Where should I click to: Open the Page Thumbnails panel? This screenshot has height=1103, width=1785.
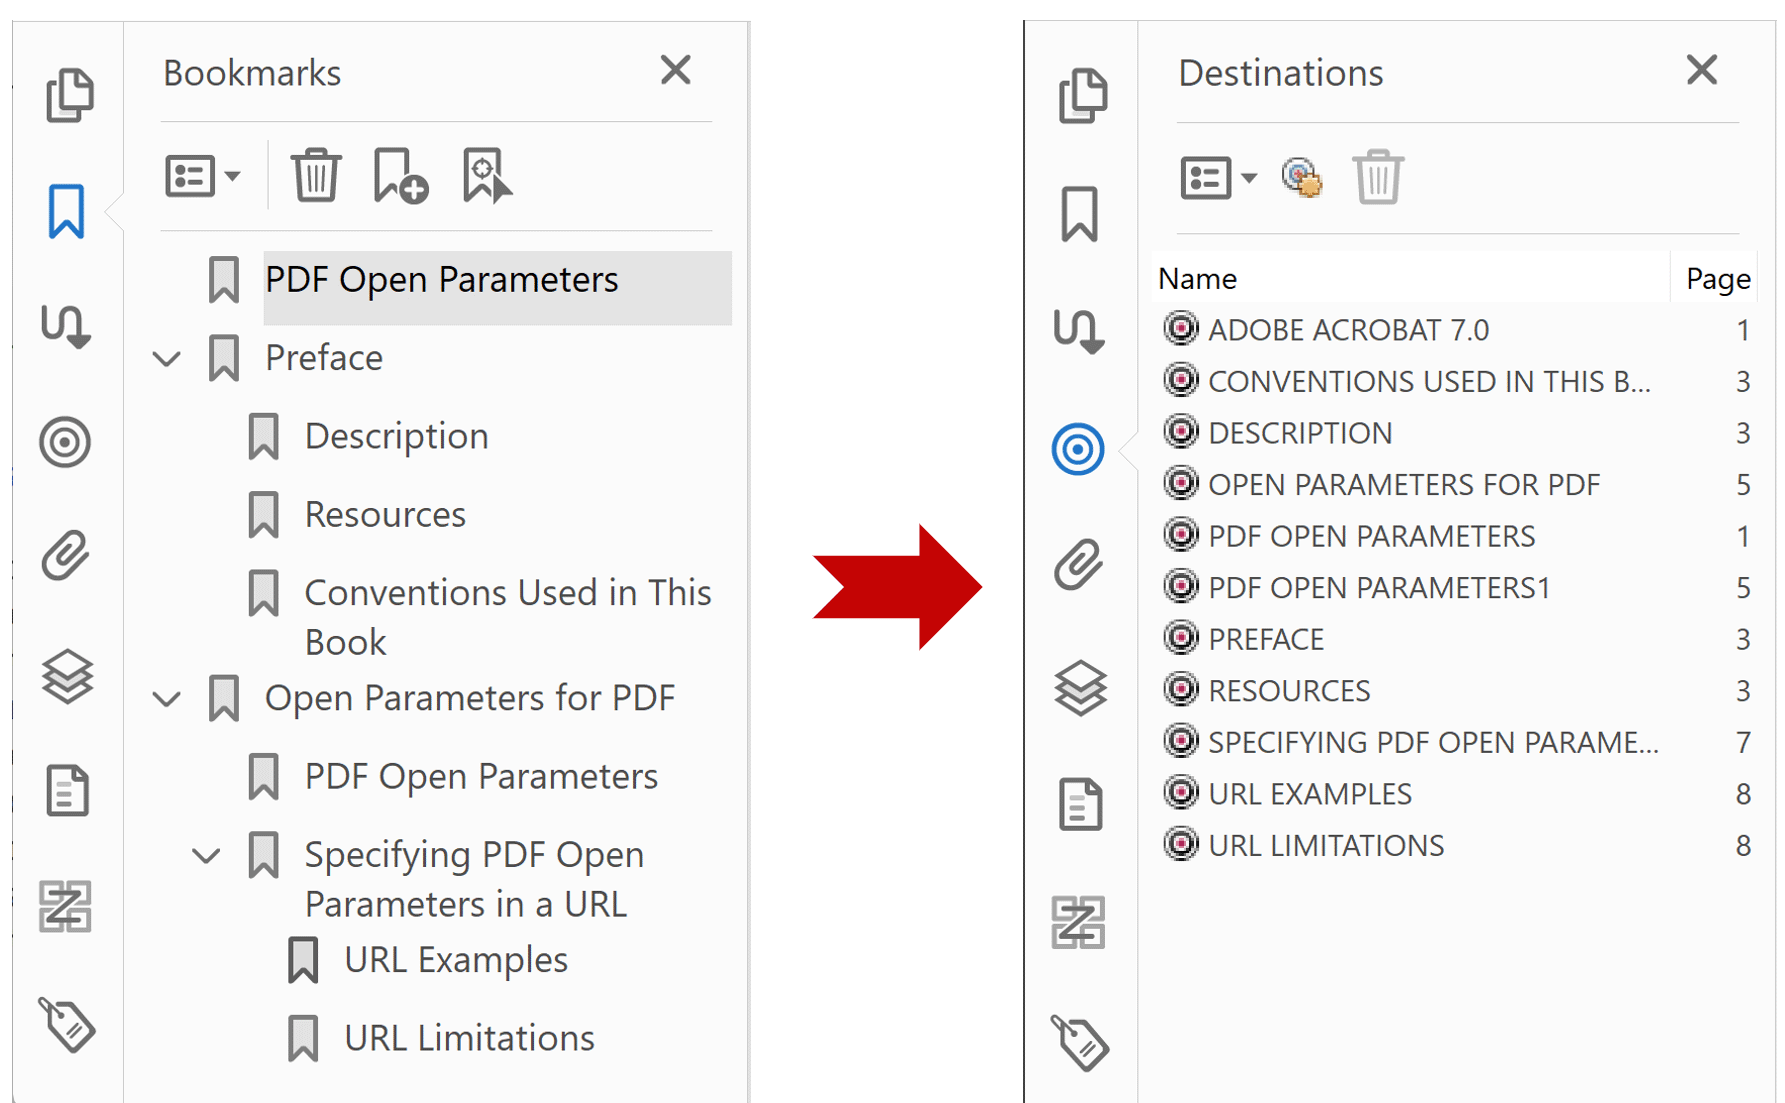click(68, 95)
